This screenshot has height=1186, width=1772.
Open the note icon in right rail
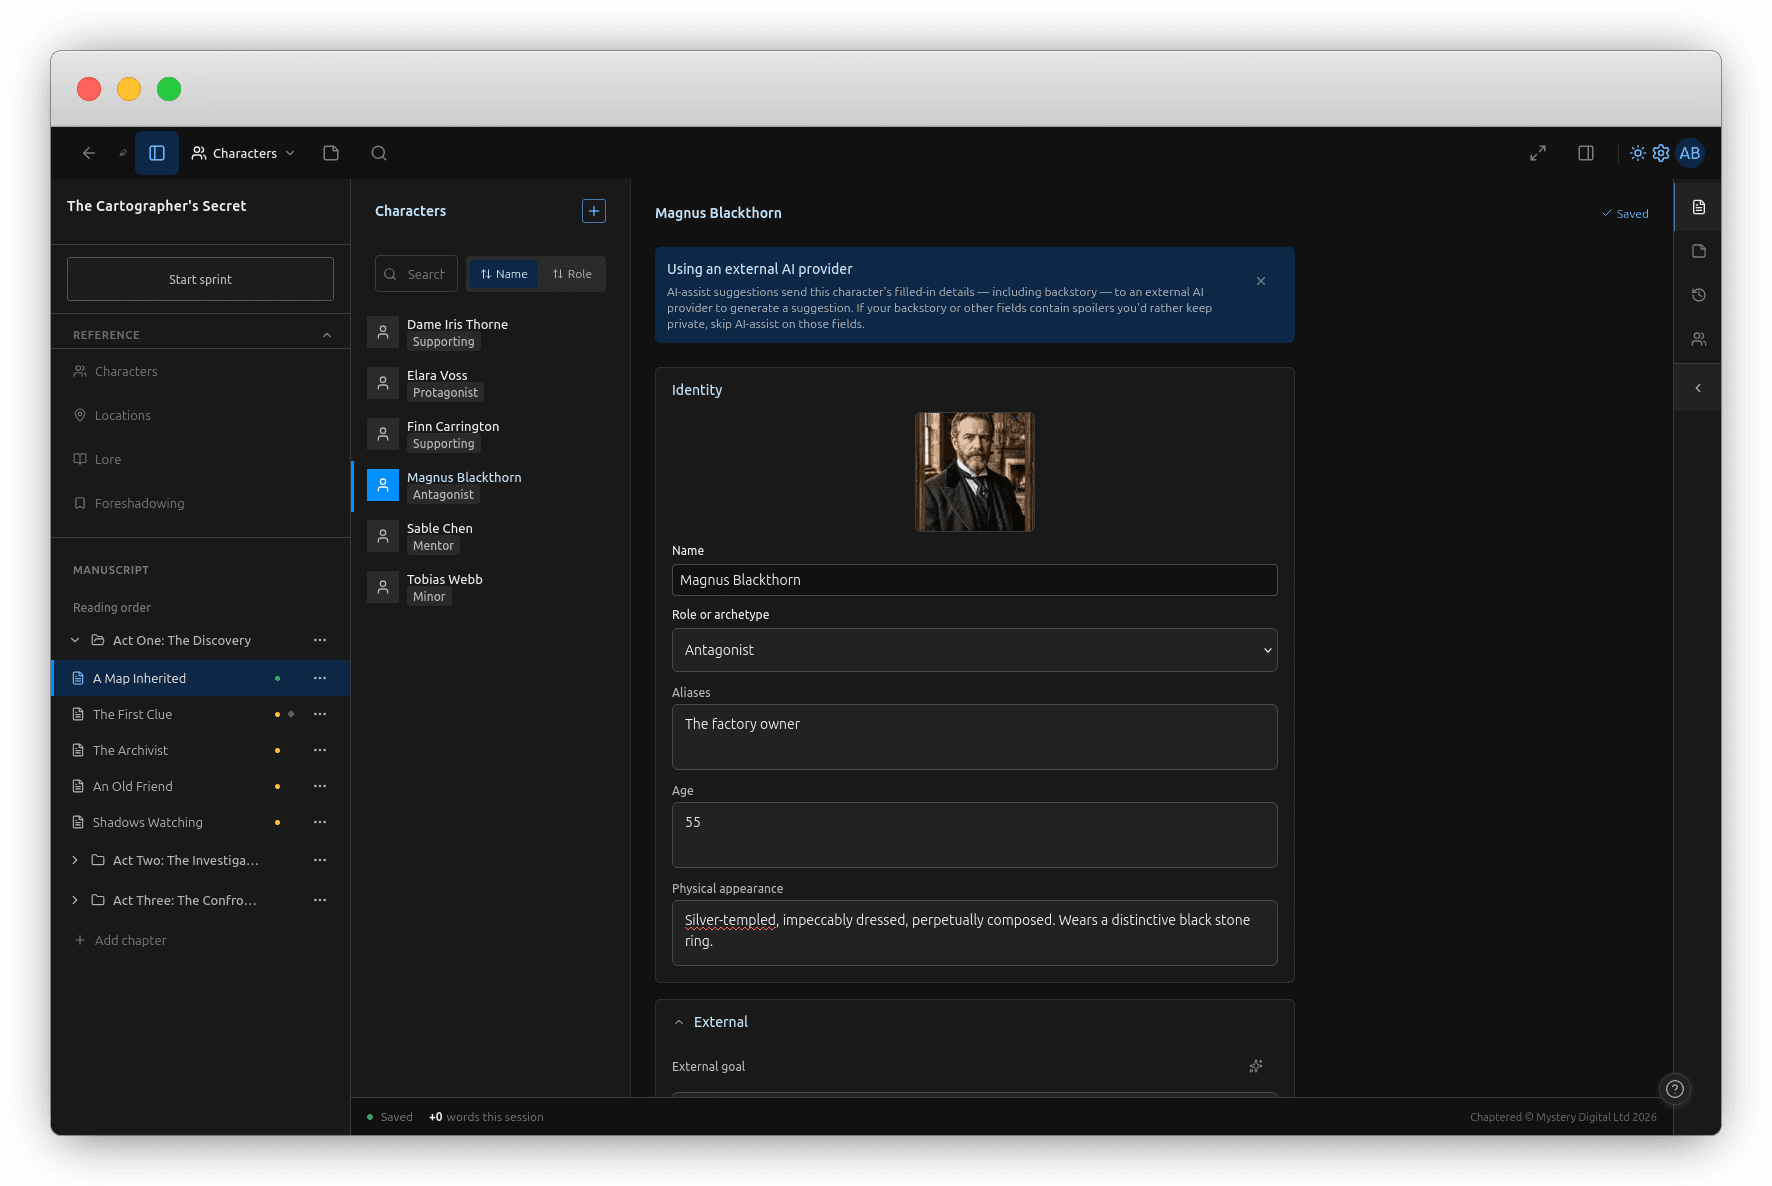click(x=1698, y=251)
